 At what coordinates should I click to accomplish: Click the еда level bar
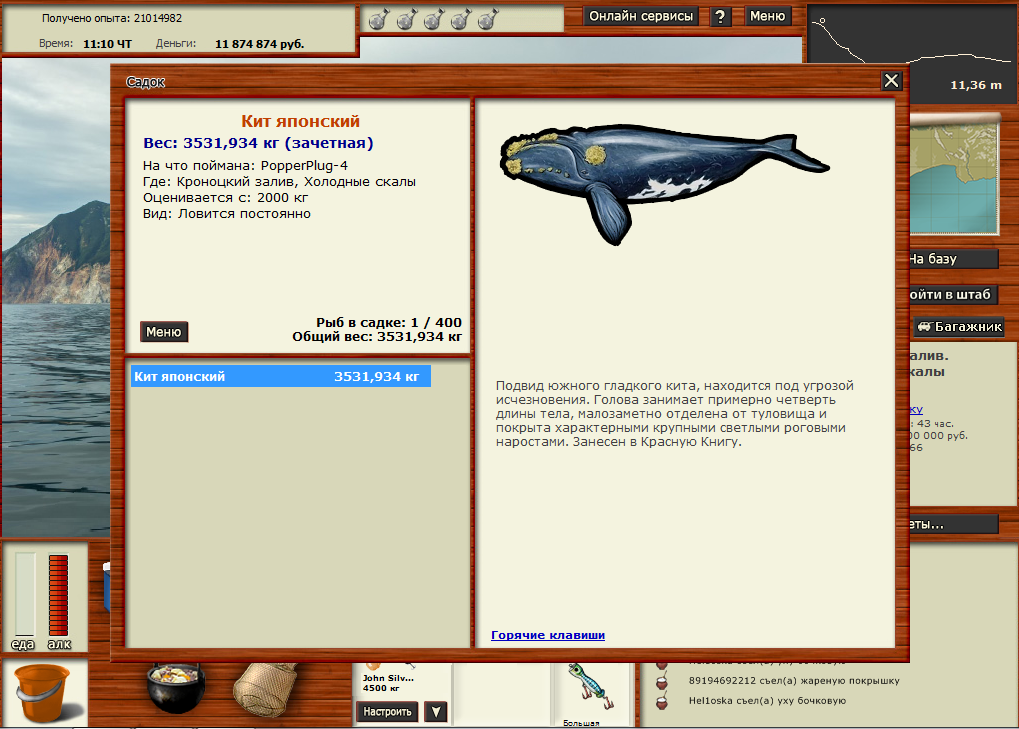pyautogui.click(x=25, y=594)
